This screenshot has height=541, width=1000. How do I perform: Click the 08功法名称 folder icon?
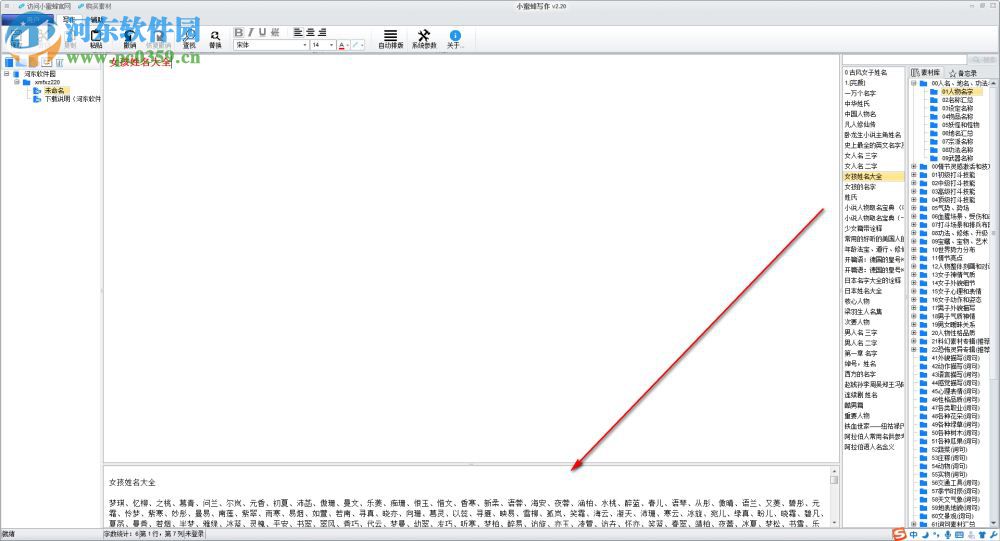[x=934, y=150]
